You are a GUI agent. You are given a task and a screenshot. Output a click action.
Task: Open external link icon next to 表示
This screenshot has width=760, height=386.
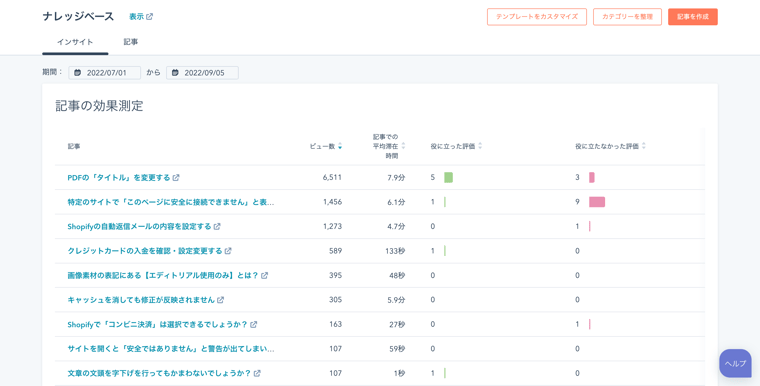click(x=149, y=16)
